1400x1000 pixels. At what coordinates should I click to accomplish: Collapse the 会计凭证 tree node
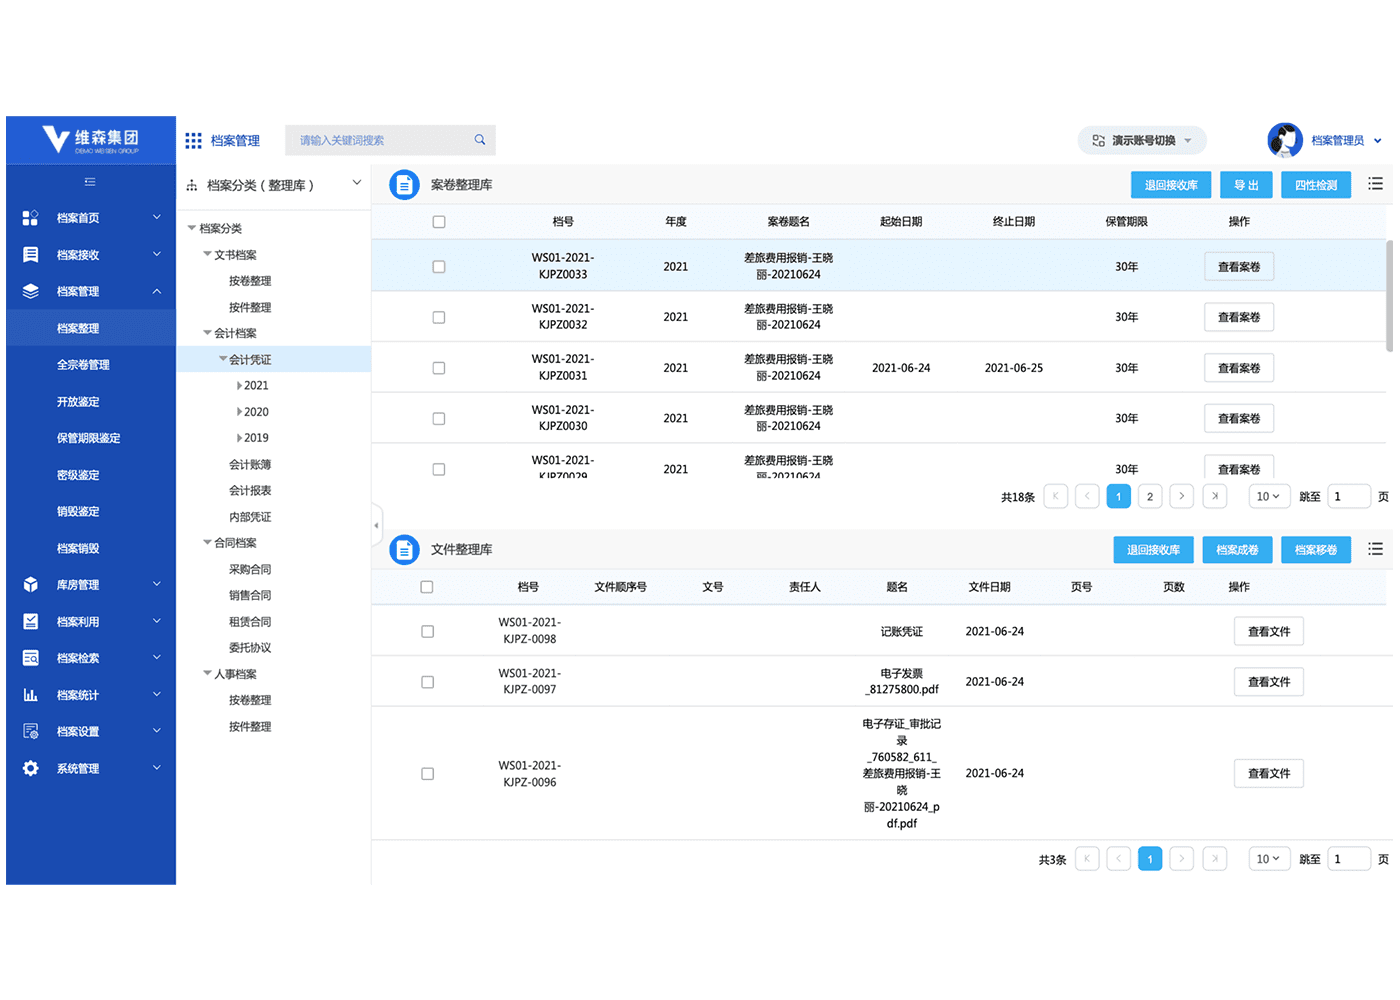[x=223, y=359]
